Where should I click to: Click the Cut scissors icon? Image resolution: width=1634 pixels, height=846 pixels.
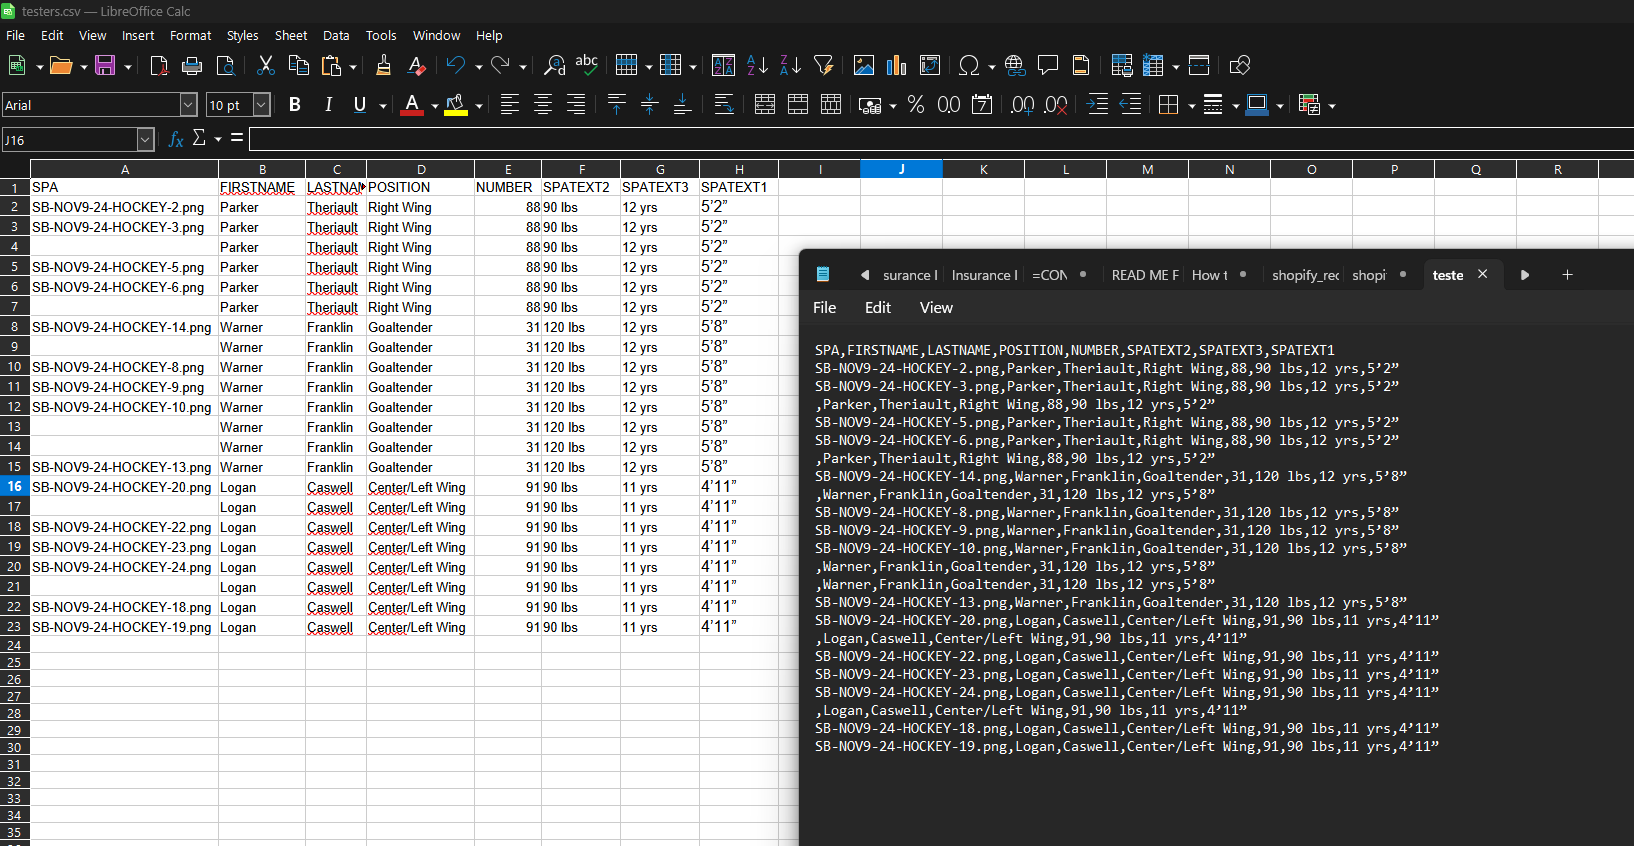(266, 66)
